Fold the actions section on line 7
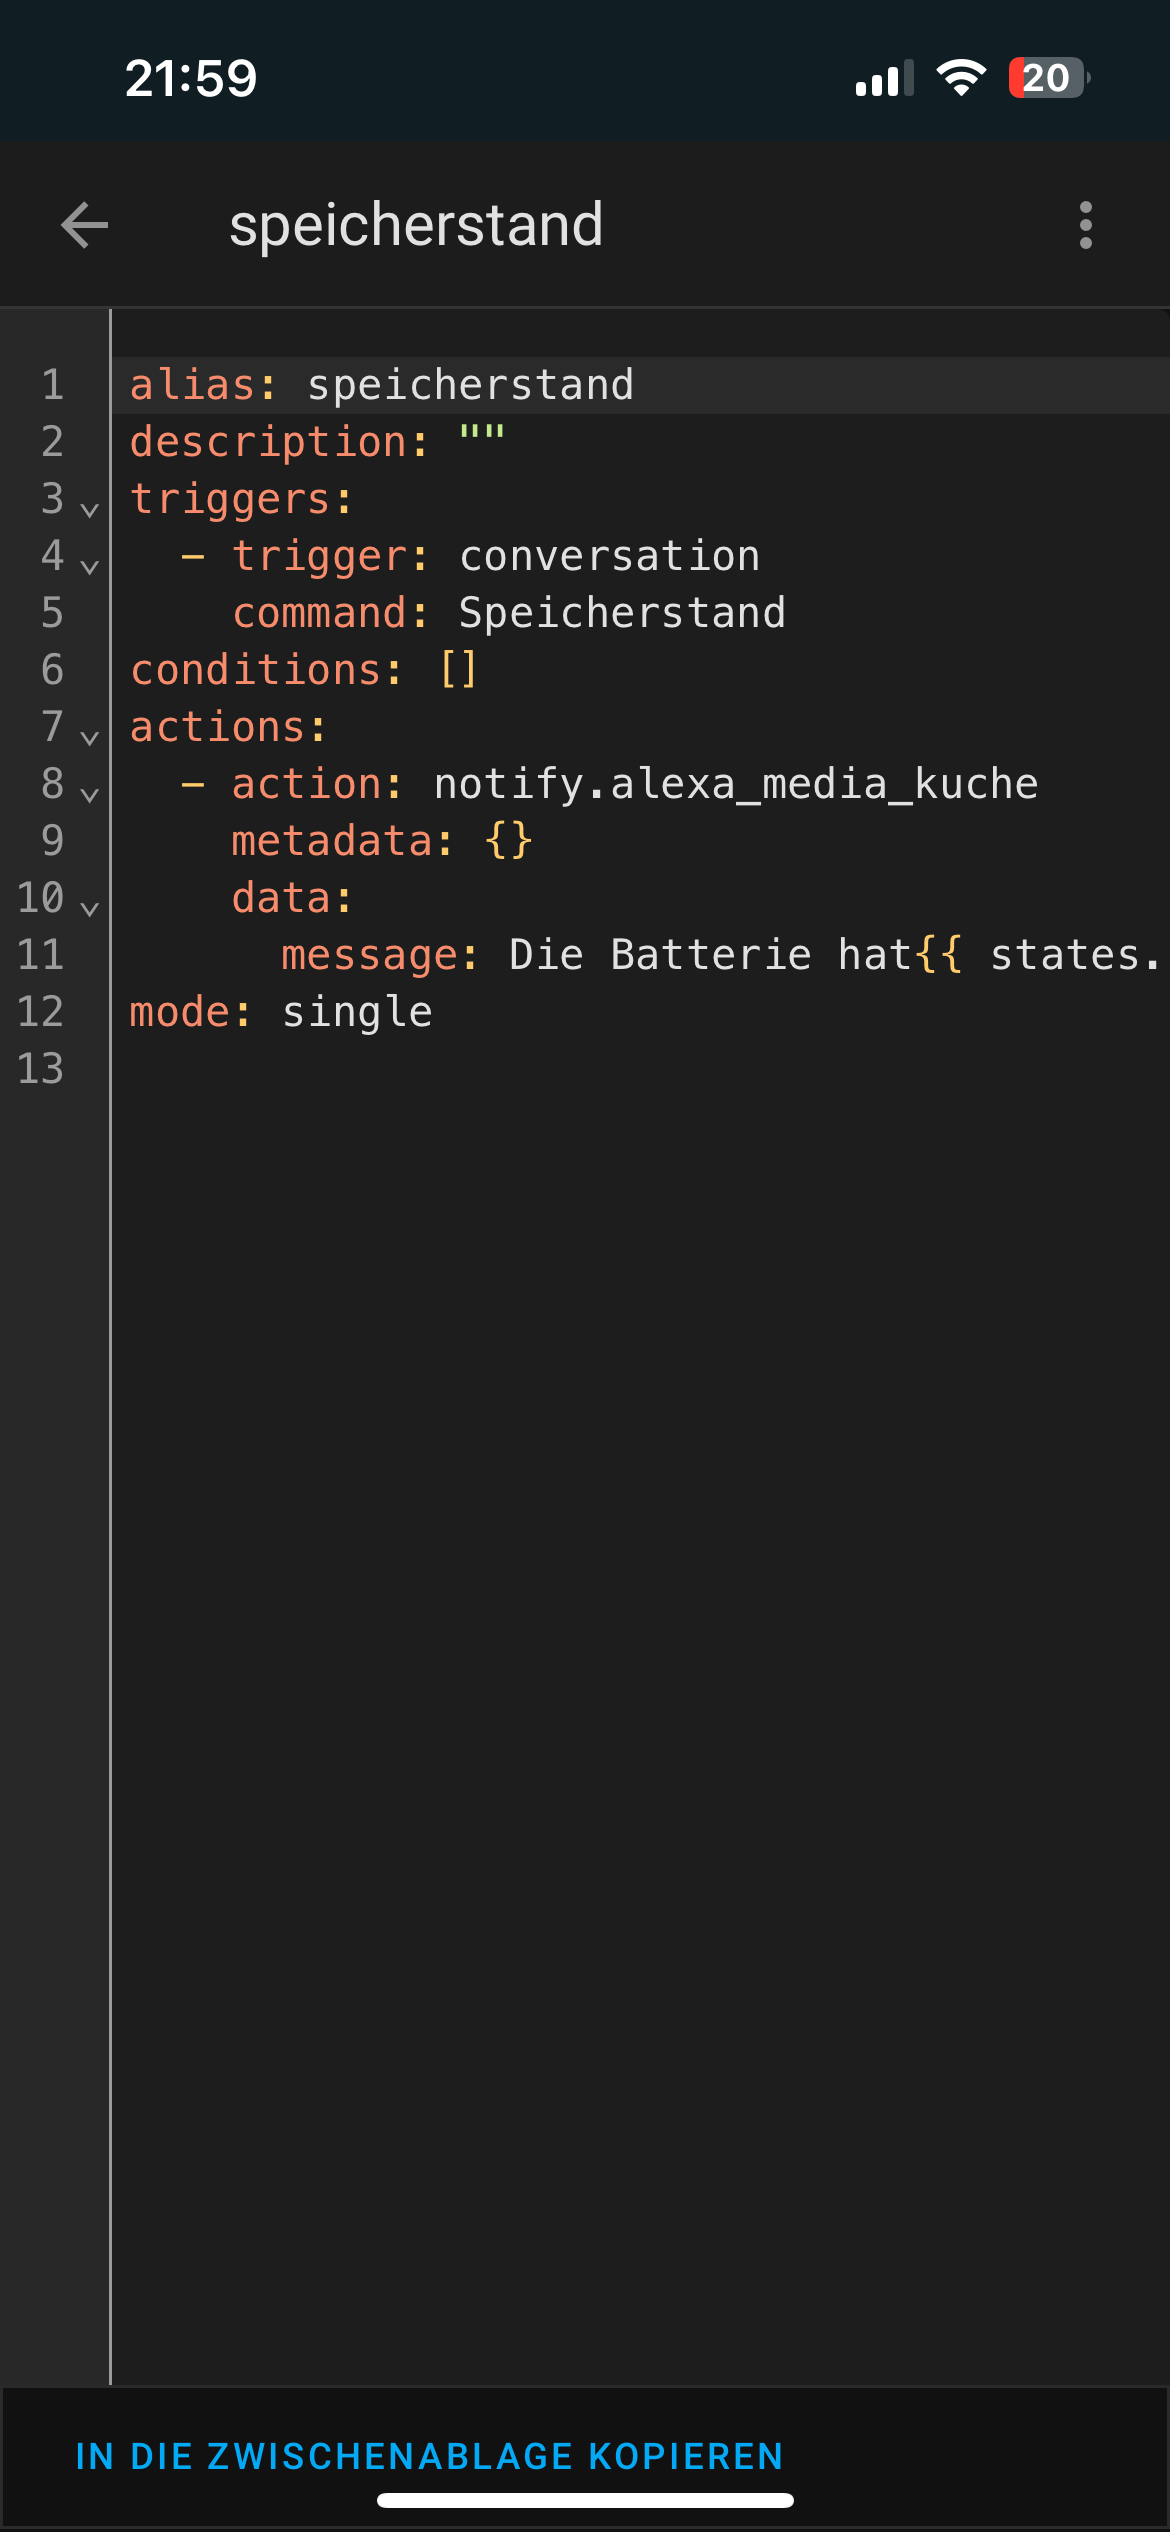The width and height of the screenshot is (1170, 2532). pyautogui.click(x=89, y=737)
